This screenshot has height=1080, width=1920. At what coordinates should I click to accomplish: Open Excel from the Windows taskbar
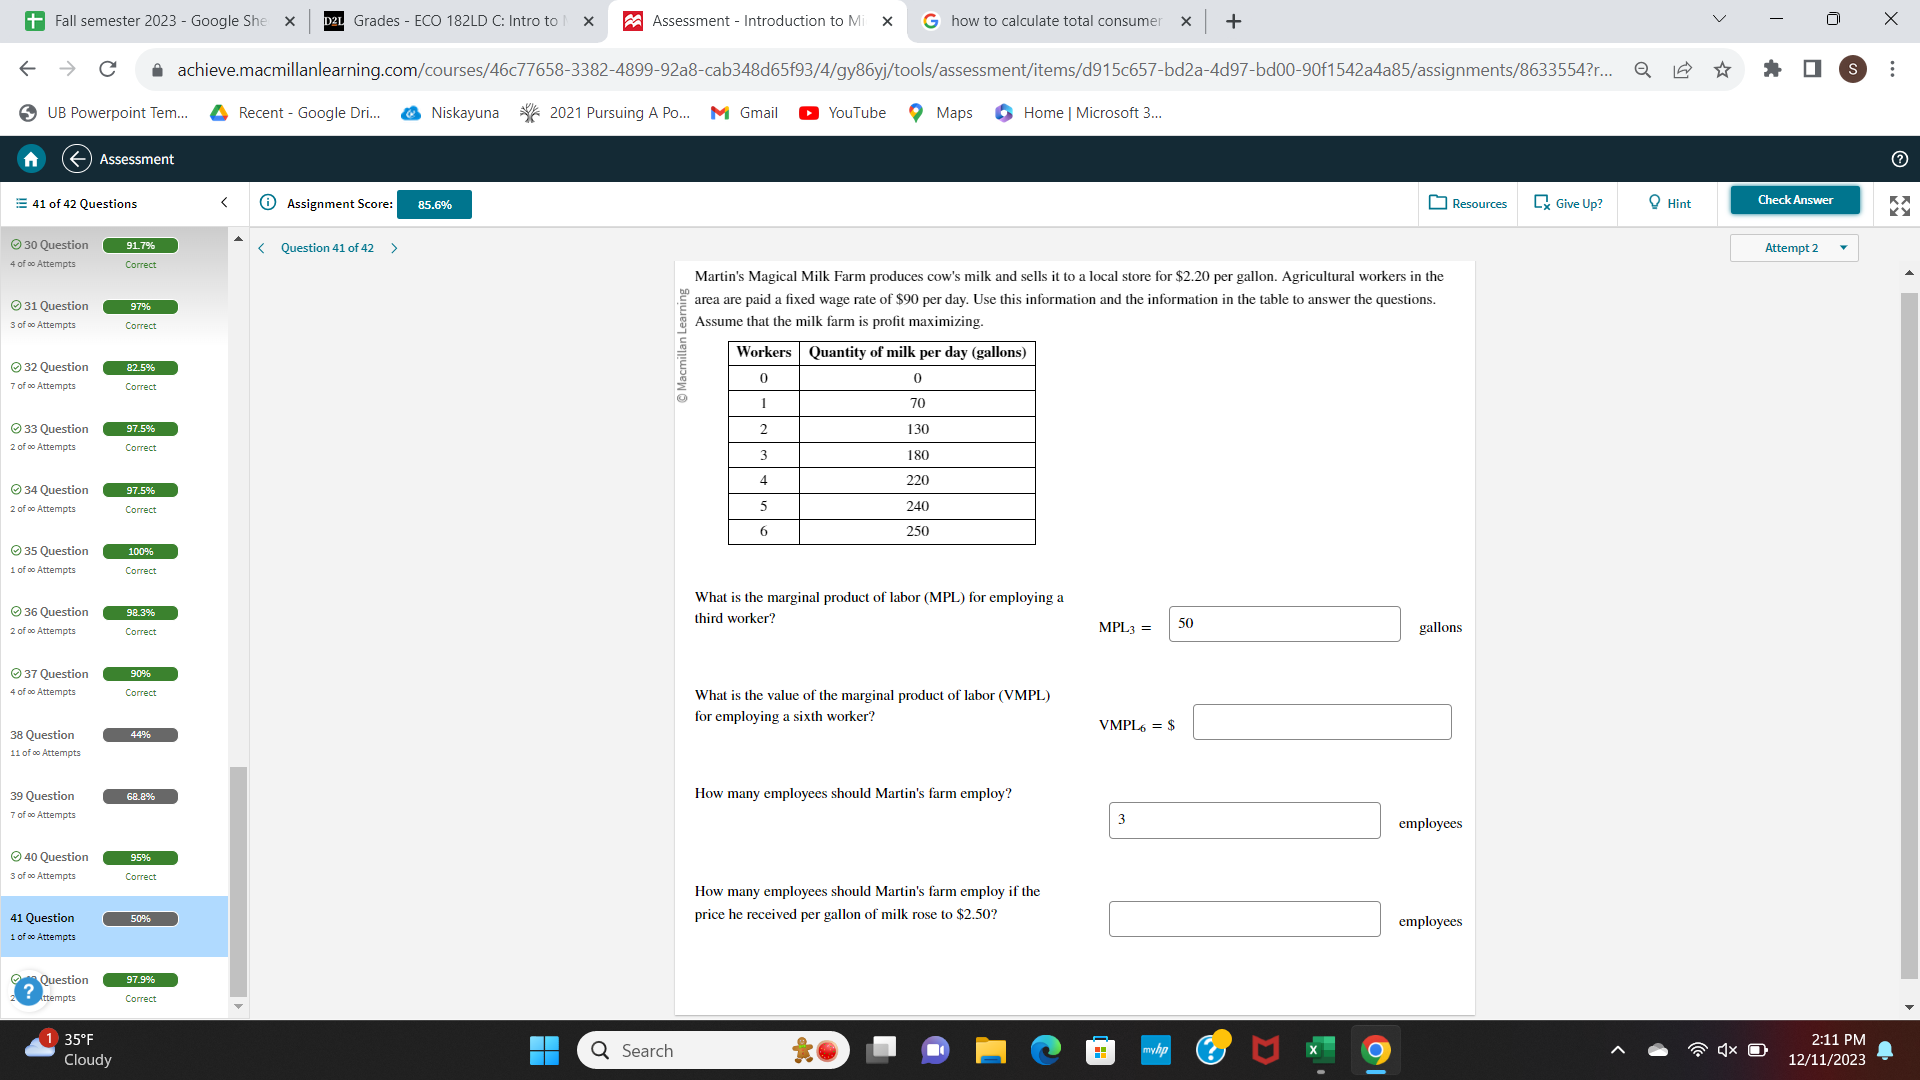coord(1320,1050)
